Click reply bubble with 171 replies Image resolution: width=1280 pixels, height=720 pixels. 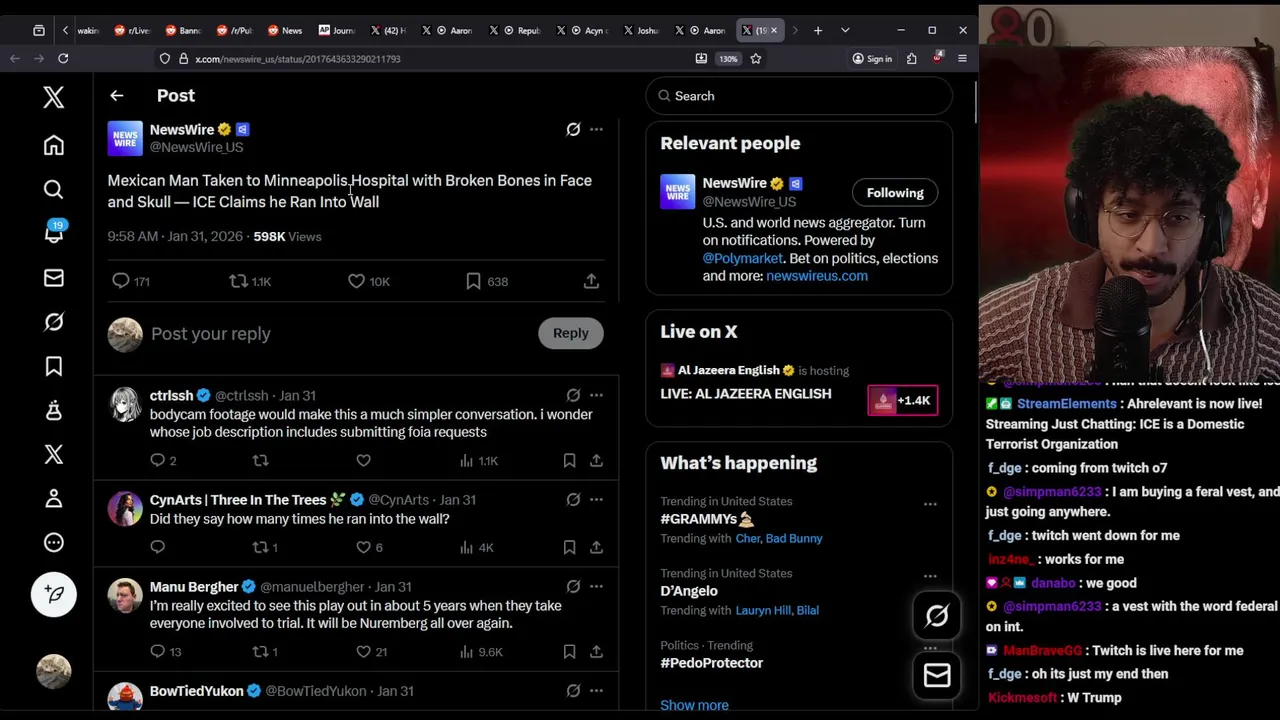pyautogui.click(x=131, y=282)
